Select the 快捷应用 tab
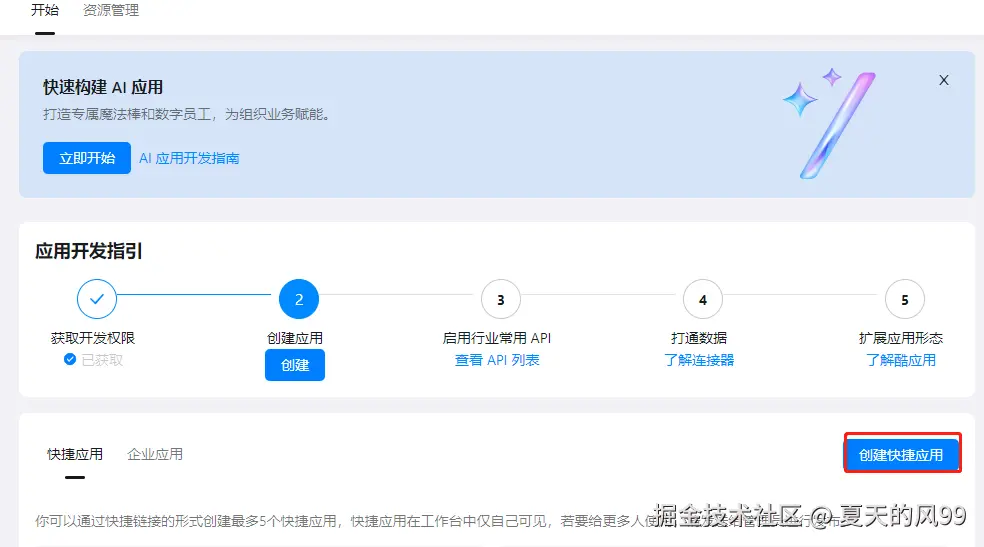 (75, 454)
